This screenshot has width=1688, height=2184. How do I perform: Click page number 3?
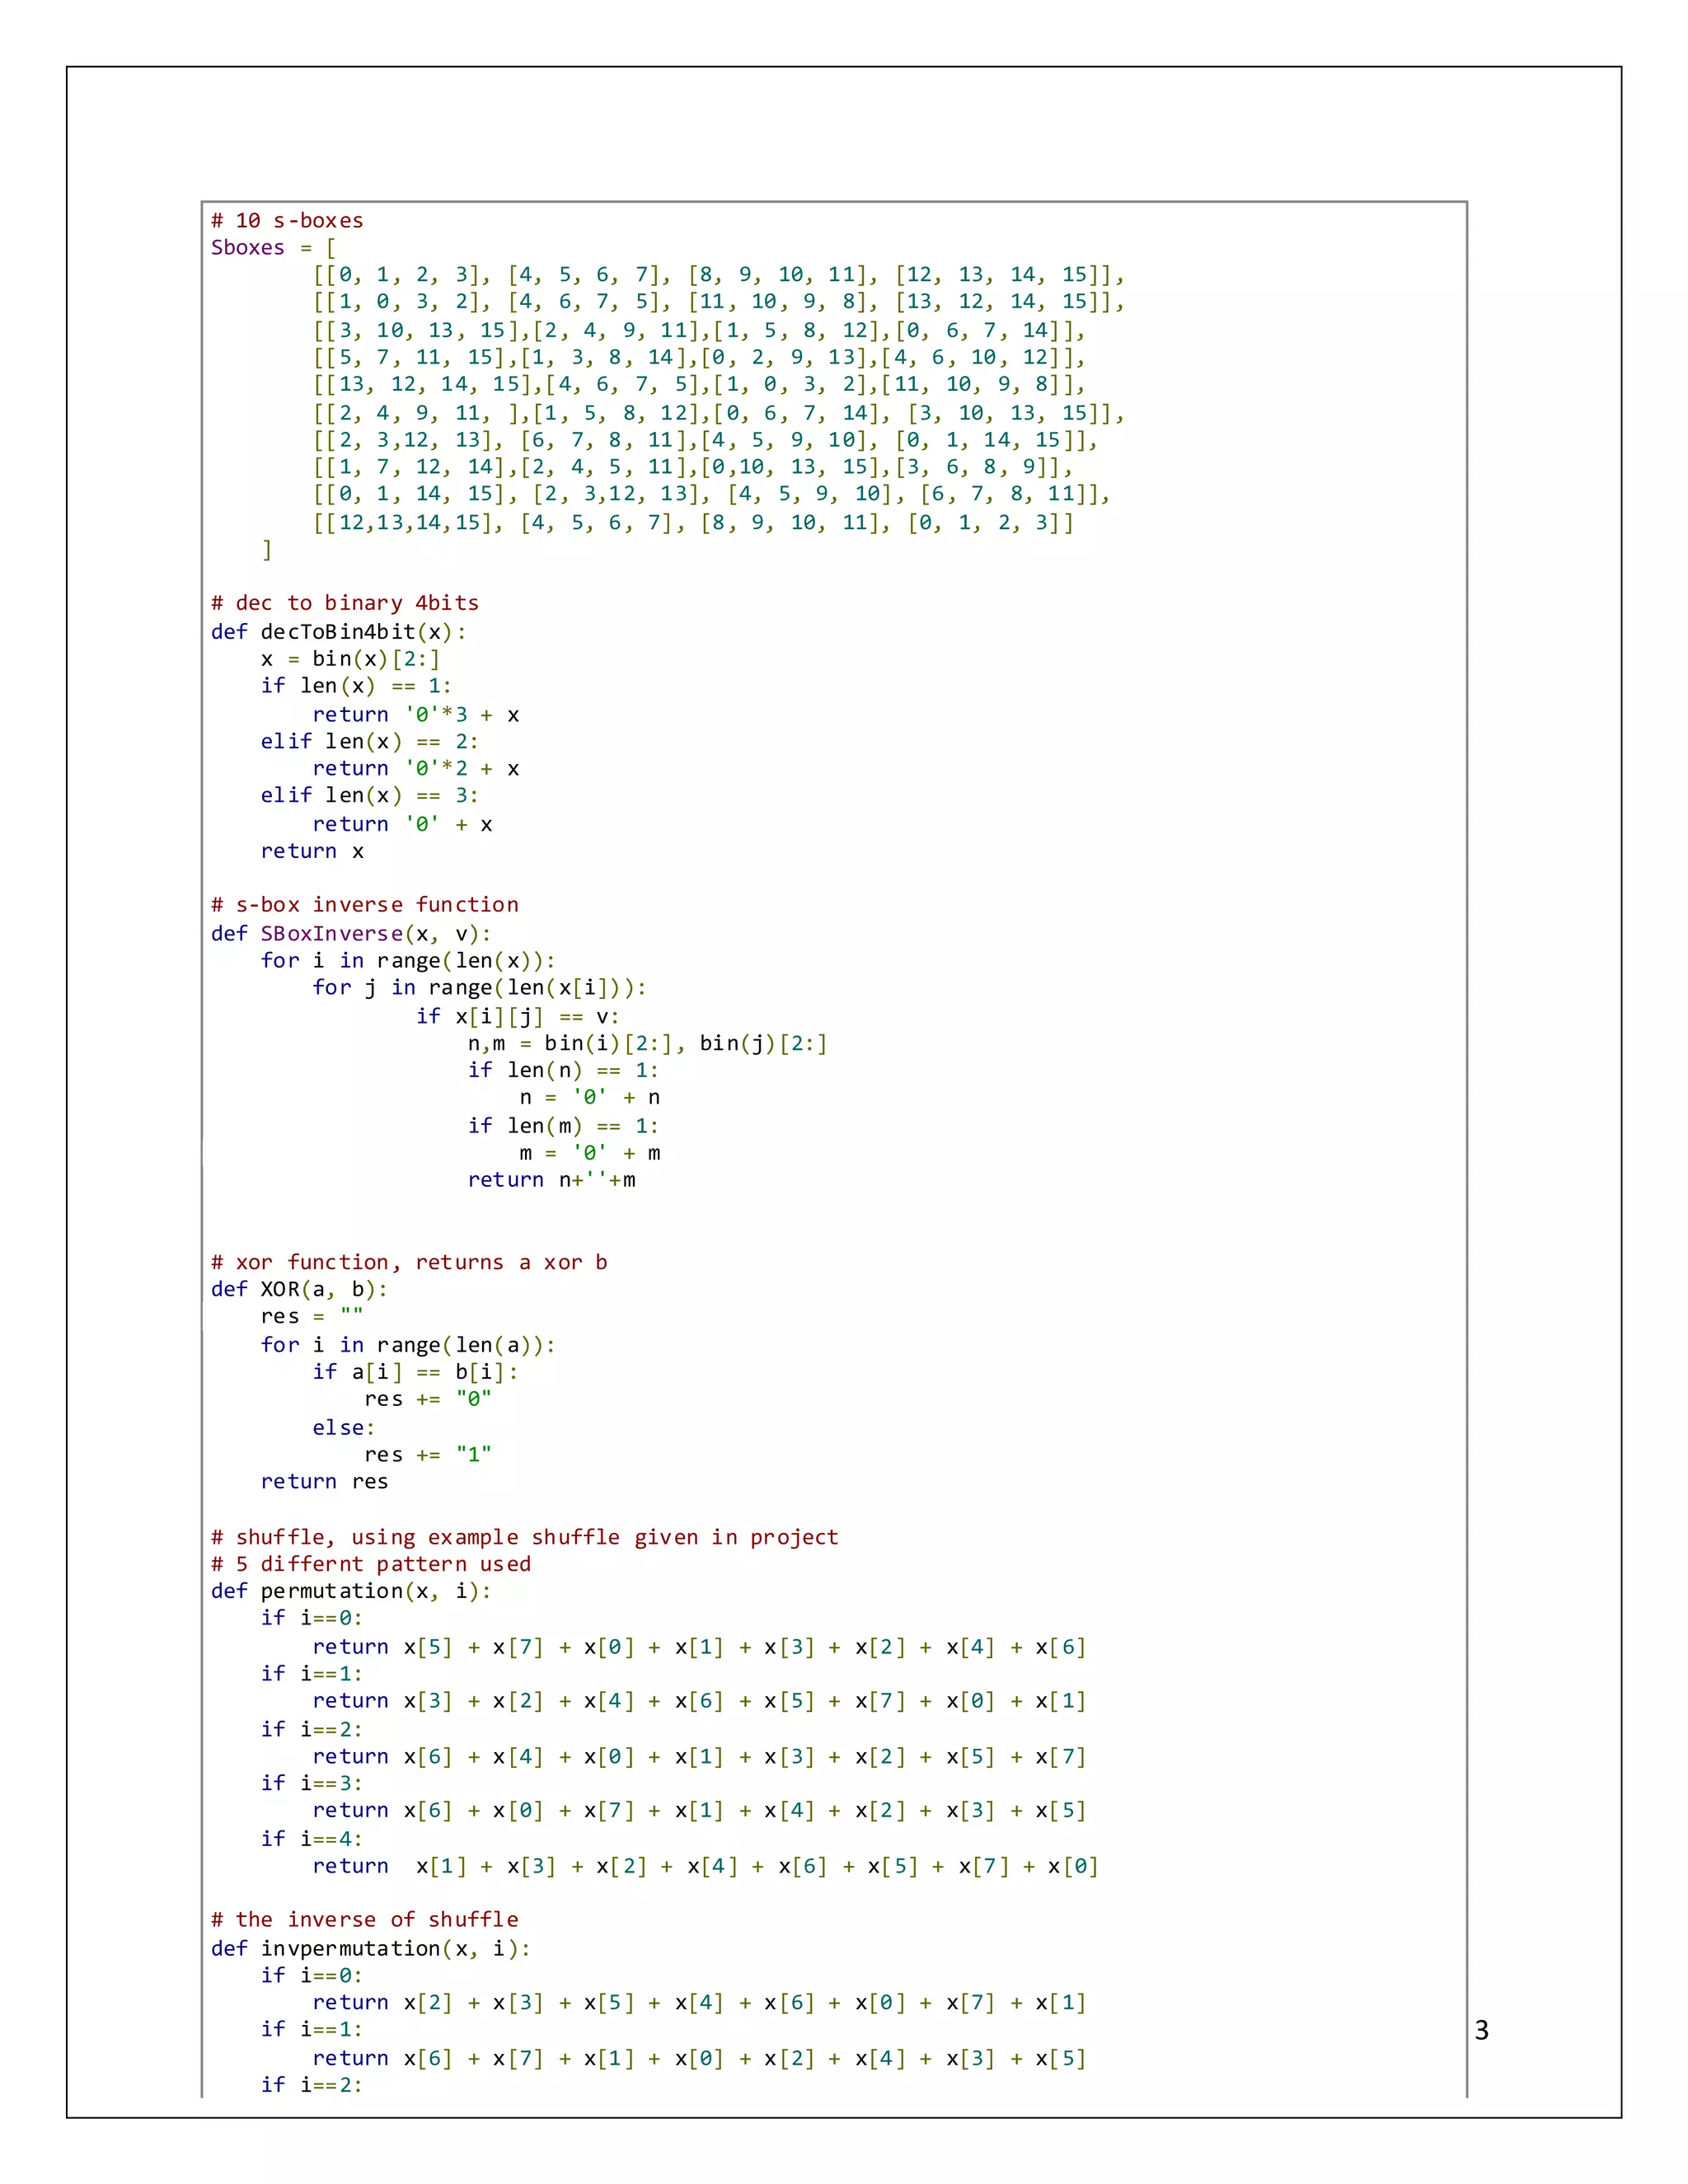1481,2030
